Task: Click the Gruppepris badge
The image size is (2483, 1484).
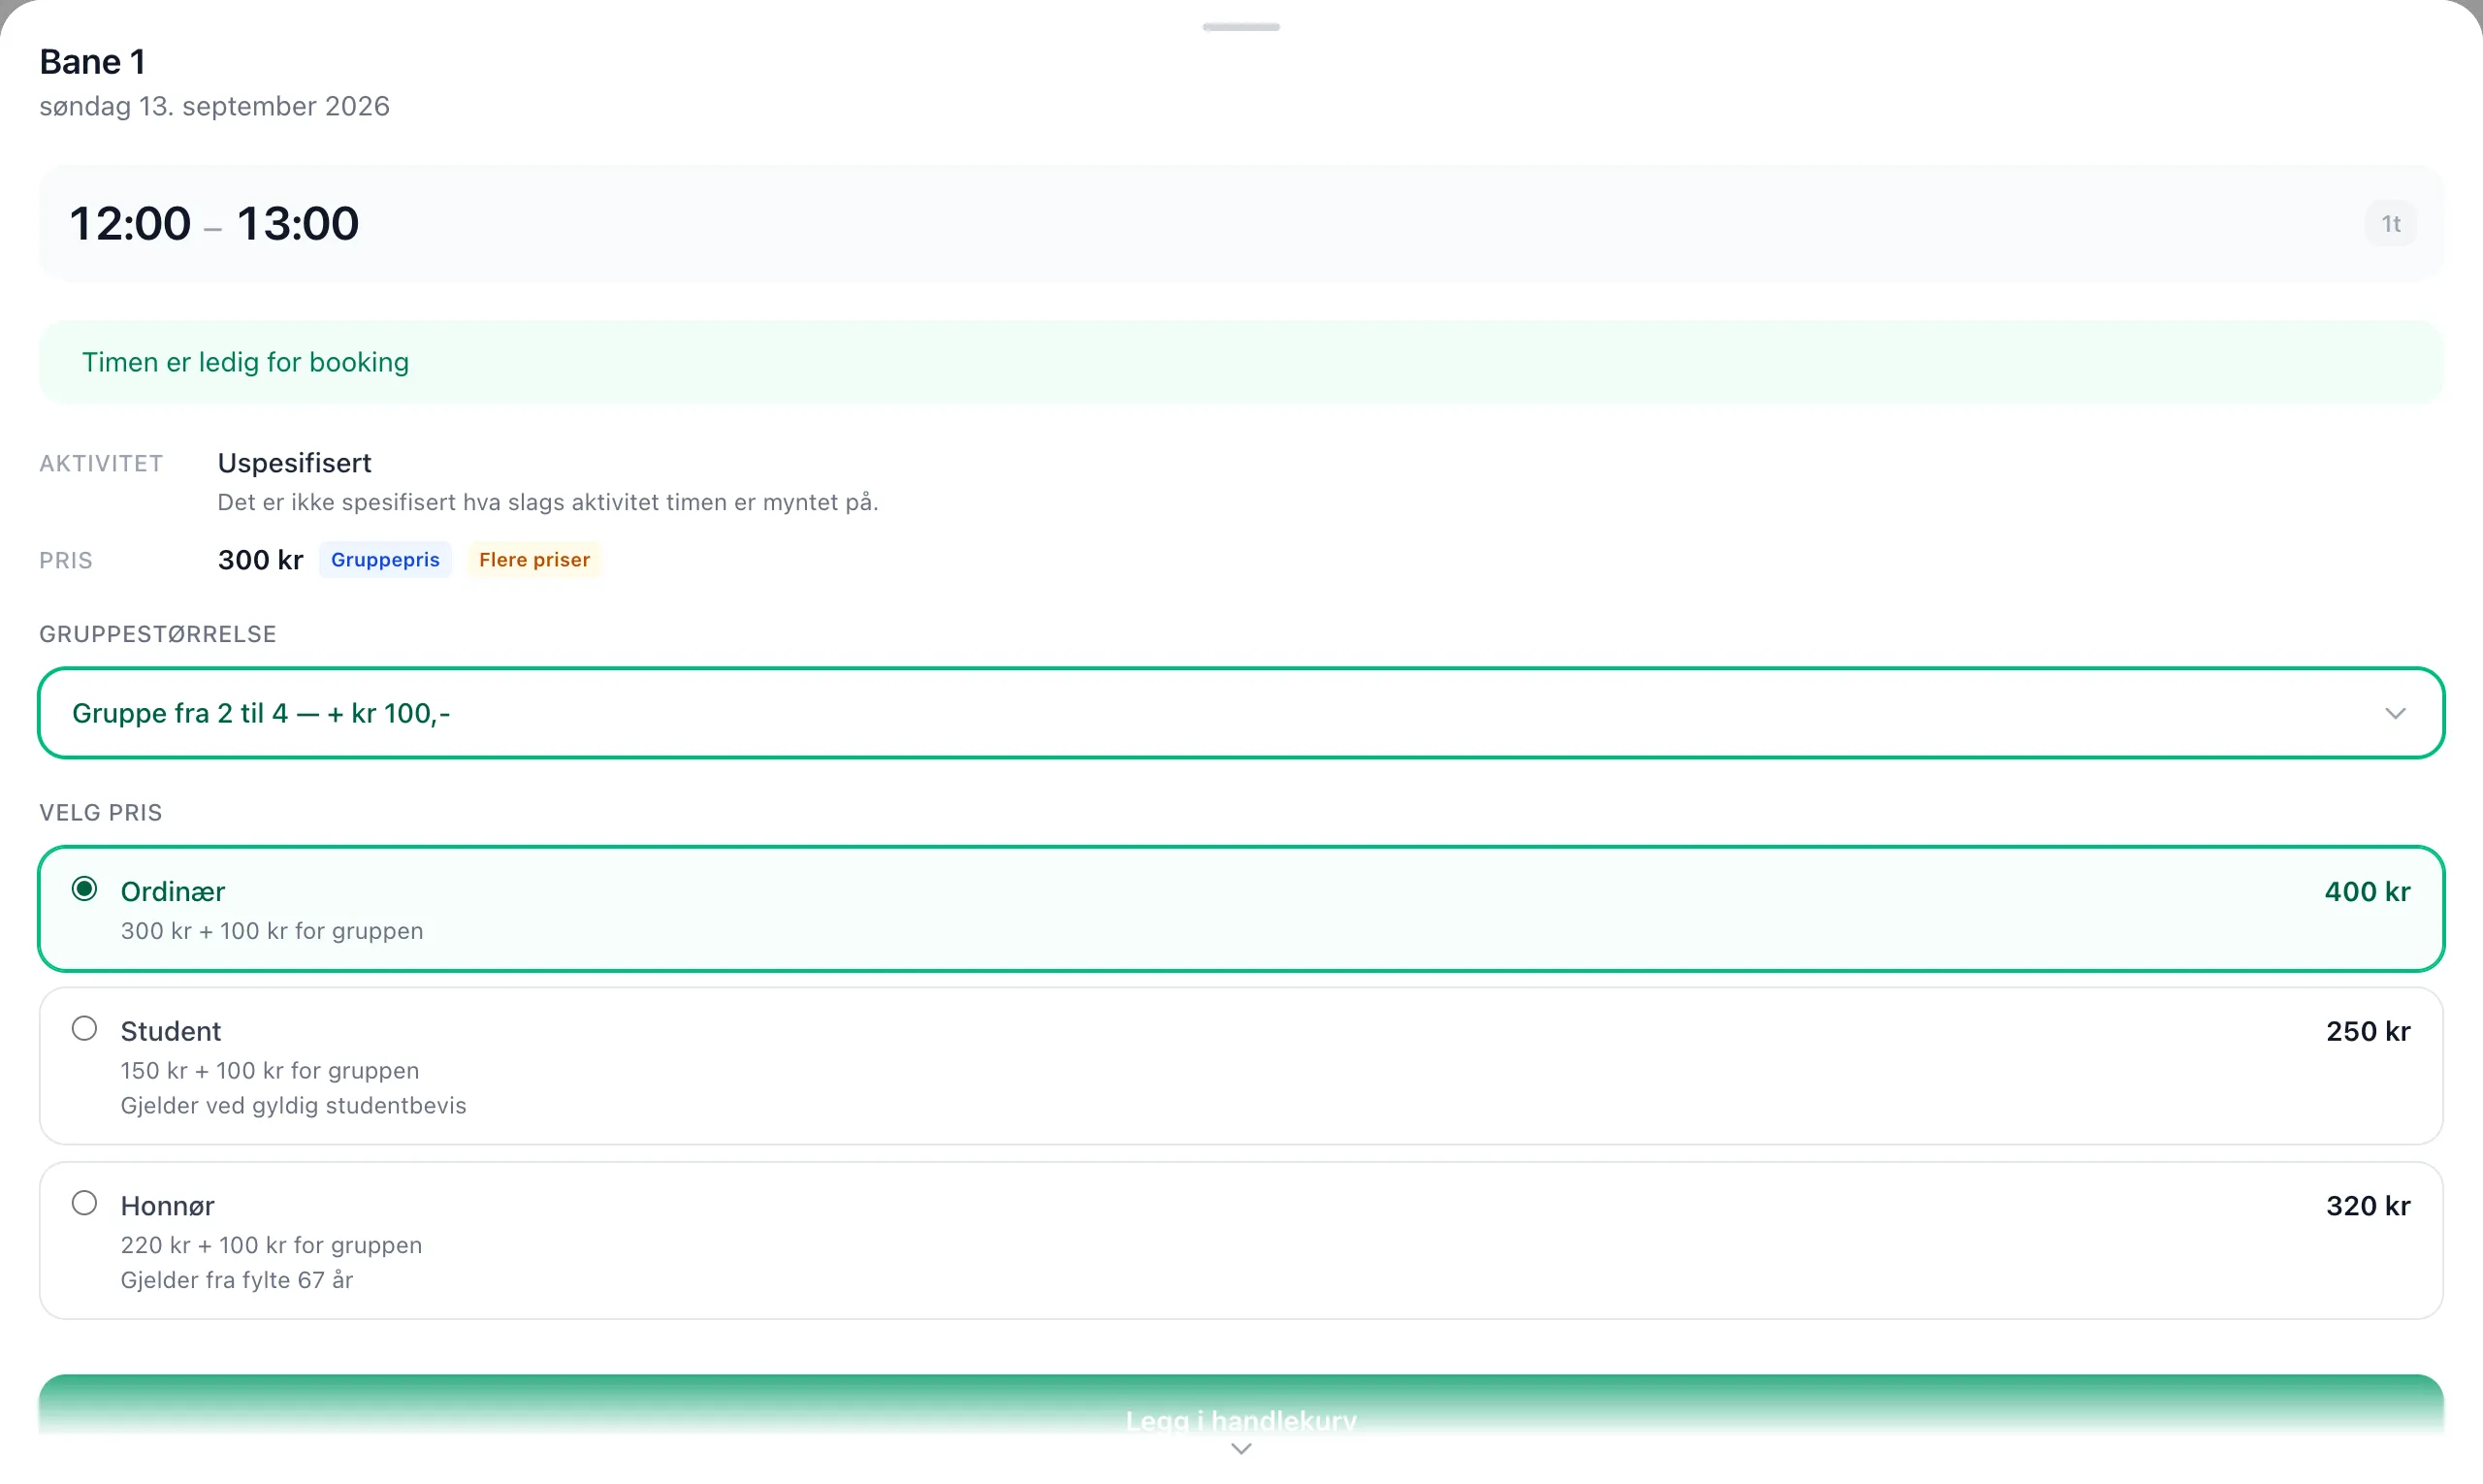Action: (x=385, y=560)
